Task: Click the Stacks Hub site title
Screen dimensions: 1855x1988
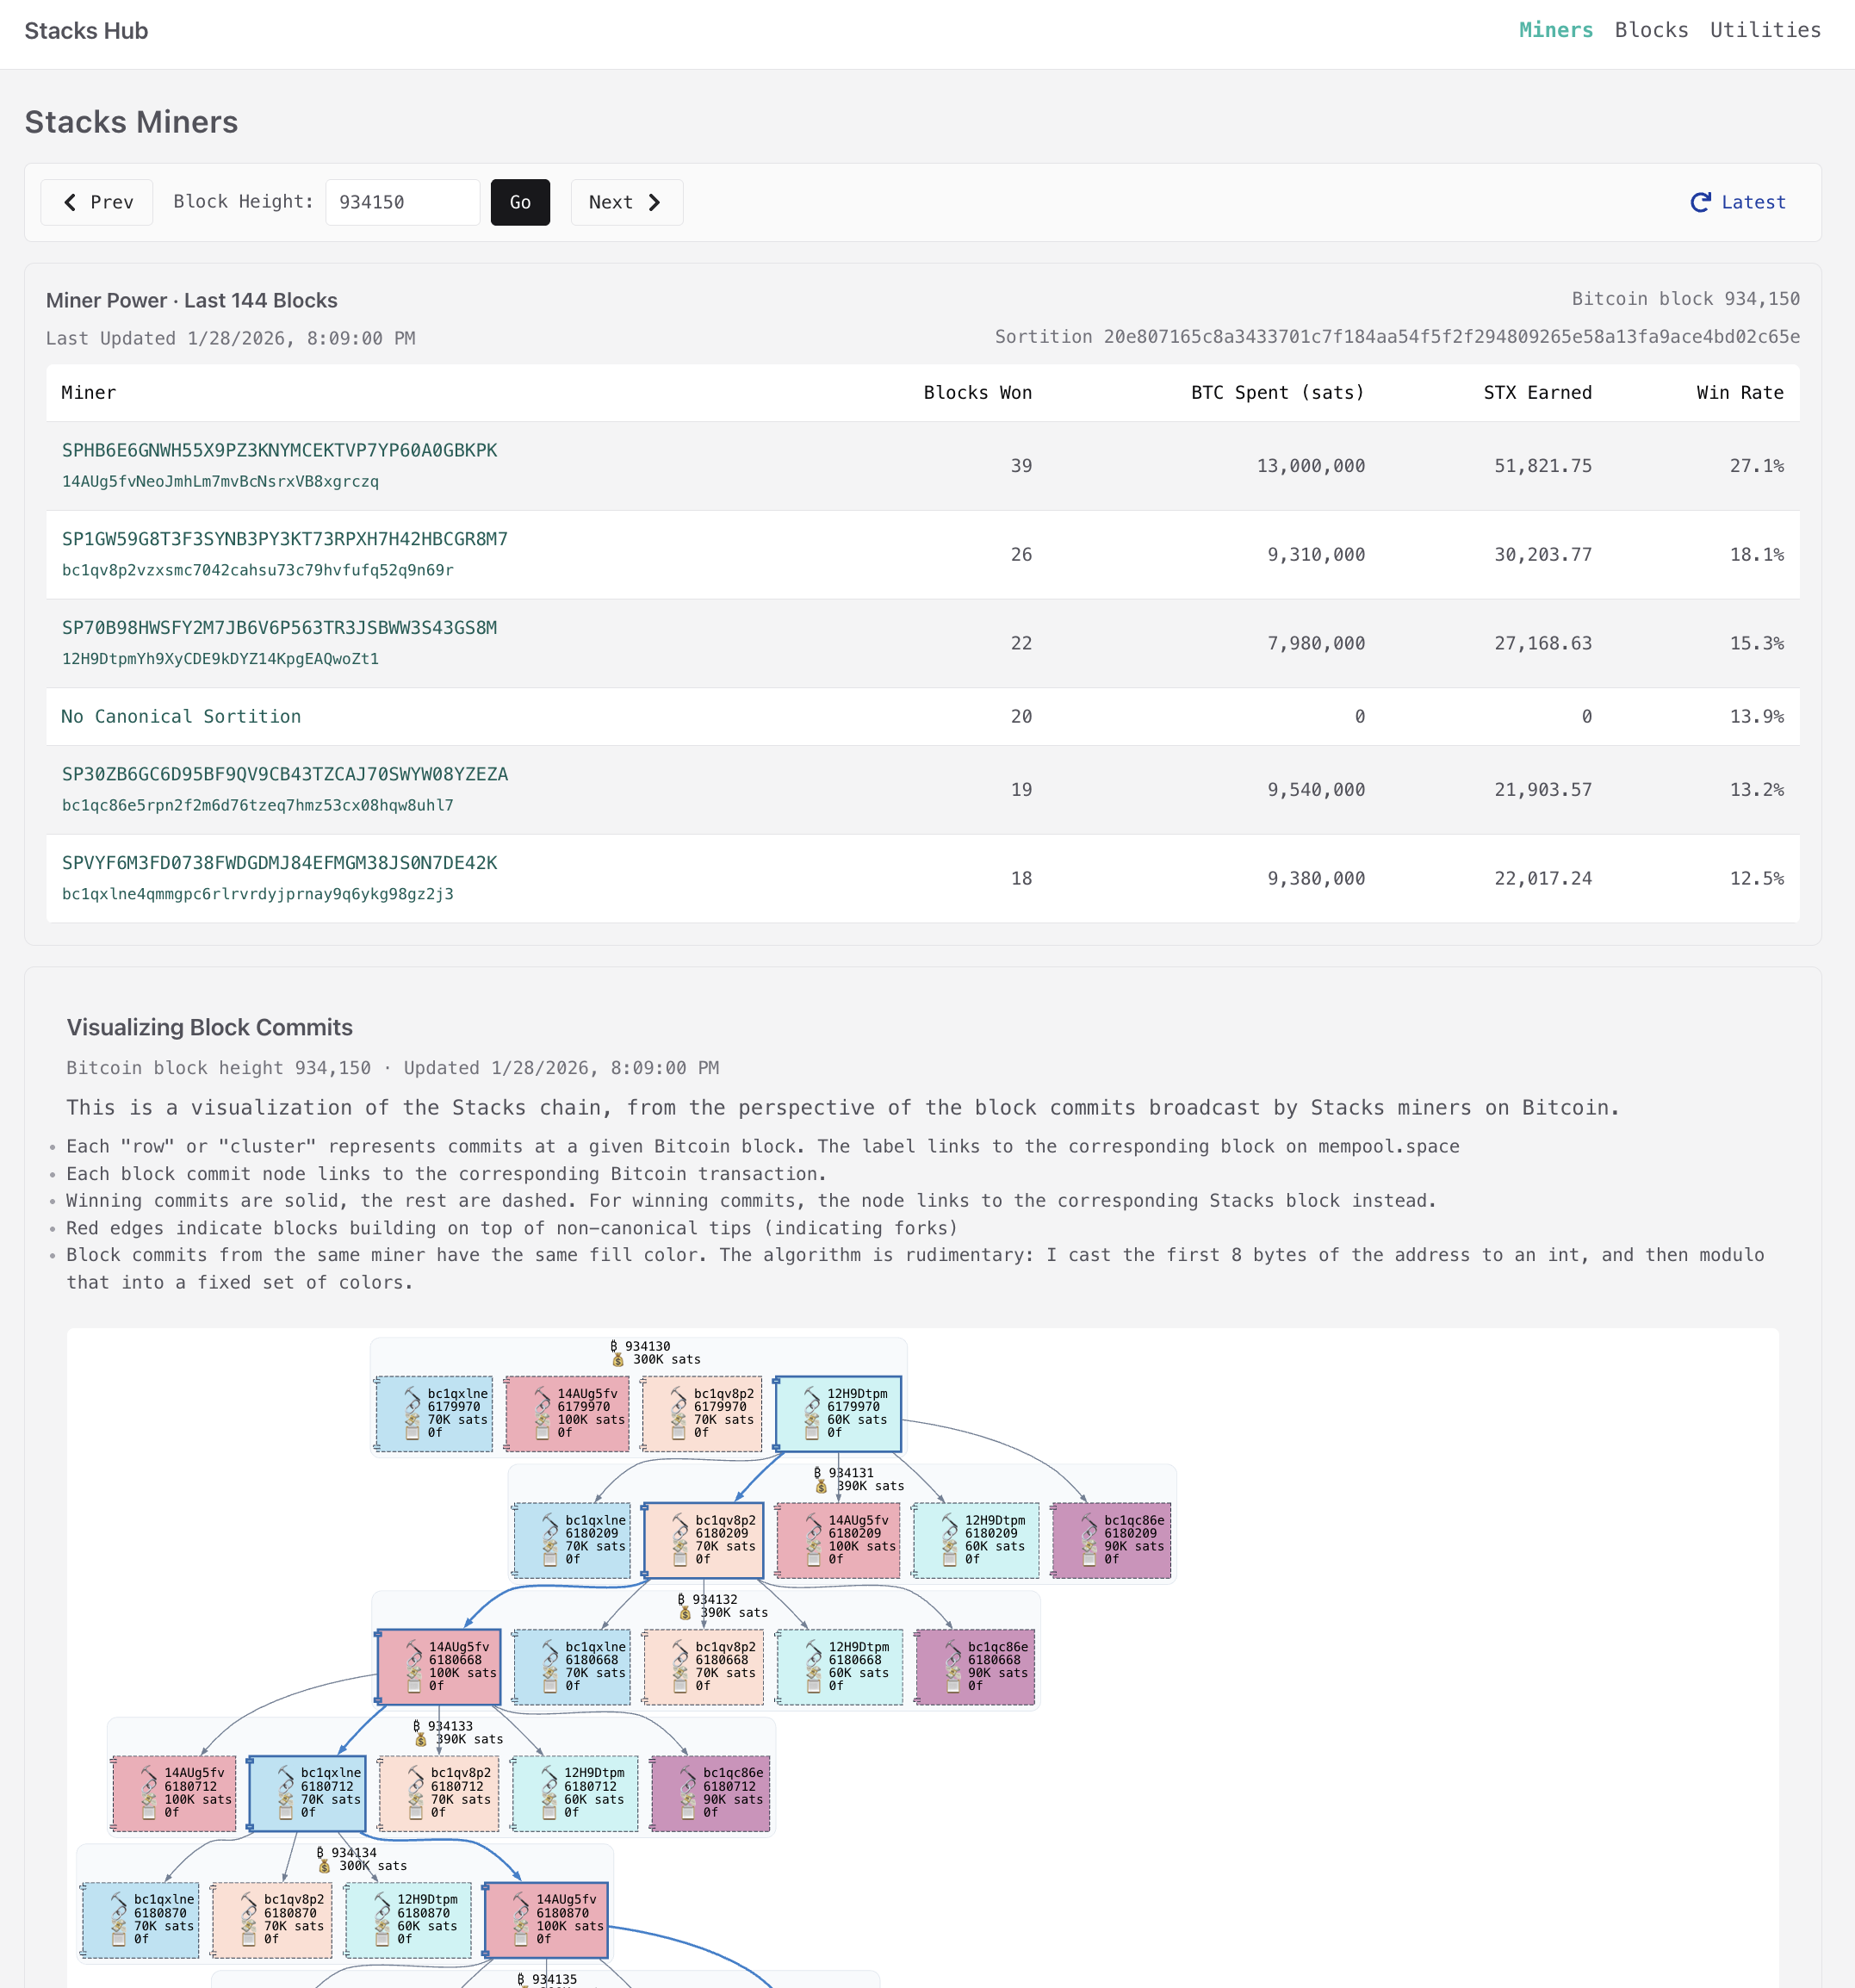Action: point(86,31)
